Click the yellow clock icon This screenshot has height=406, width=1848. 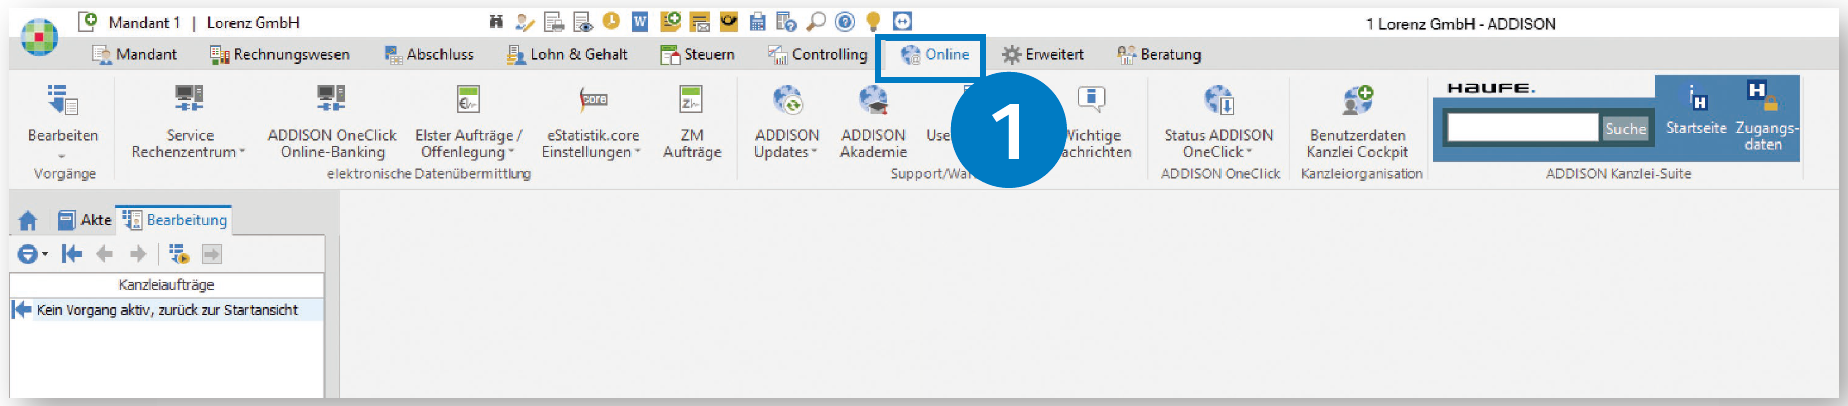click(611, 21)
